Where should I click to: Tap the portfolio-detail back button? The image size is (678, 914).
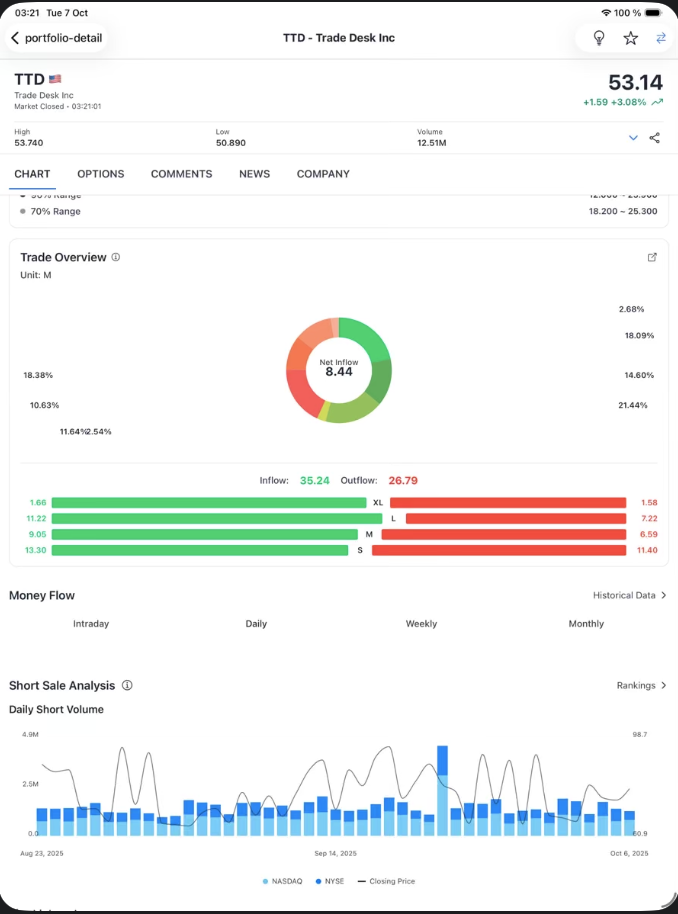click(x=57, y=38)
